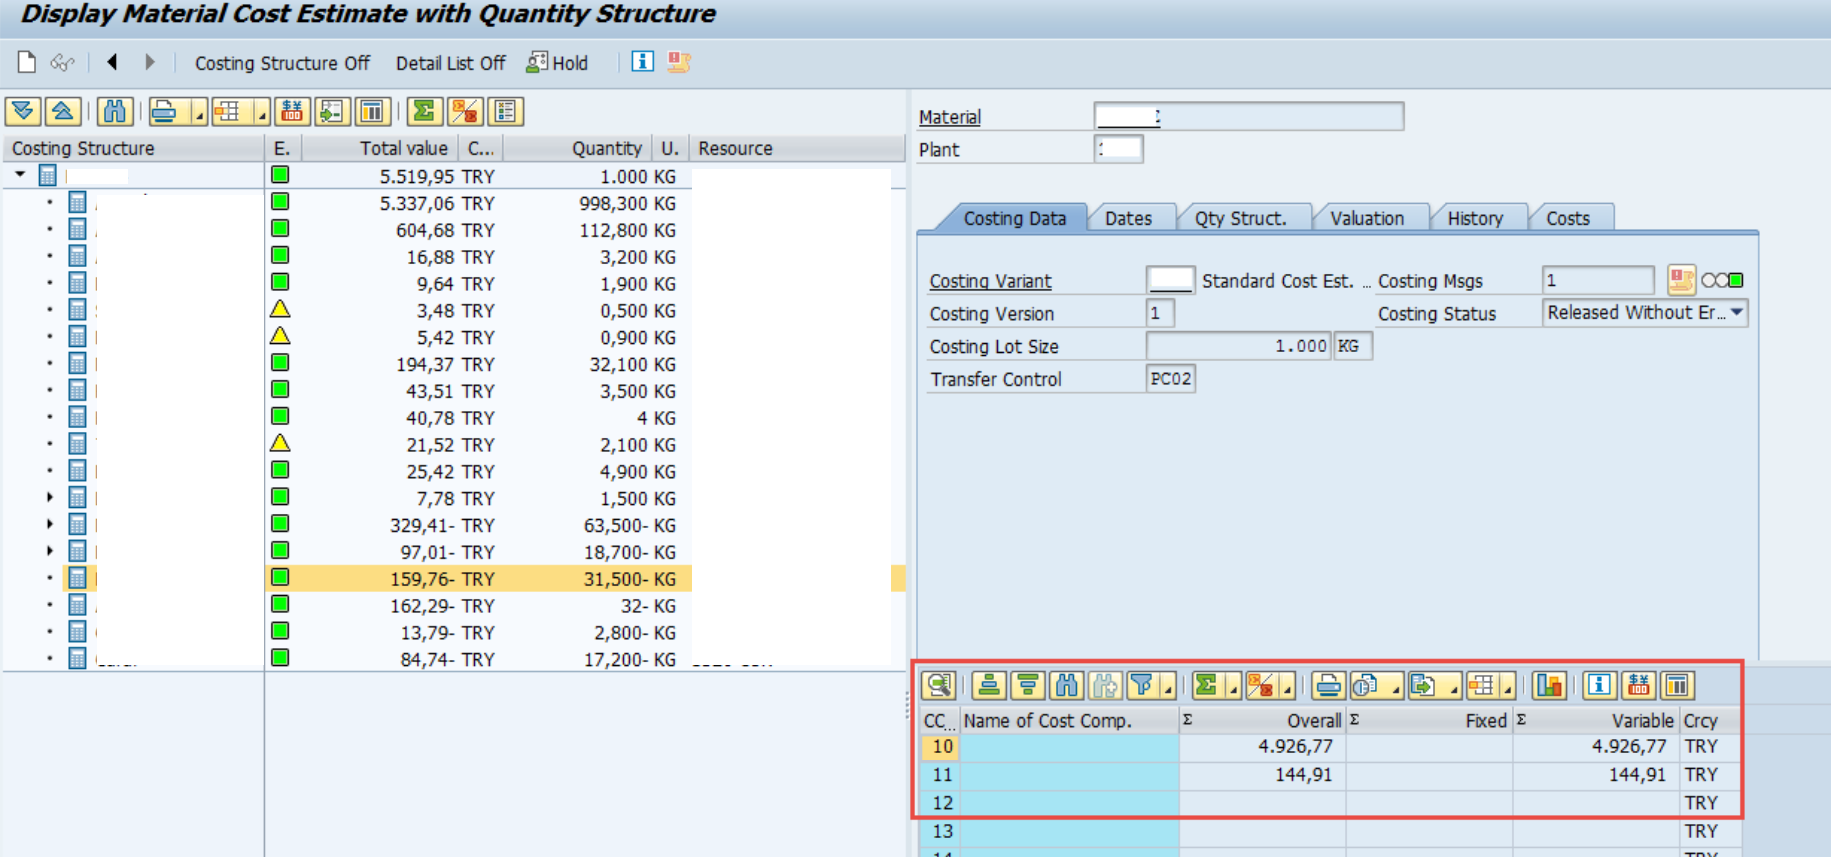Click the print icon above costing structure
Image resolution: width=1831 pixels, height=857 pixels.
point(165,111)
